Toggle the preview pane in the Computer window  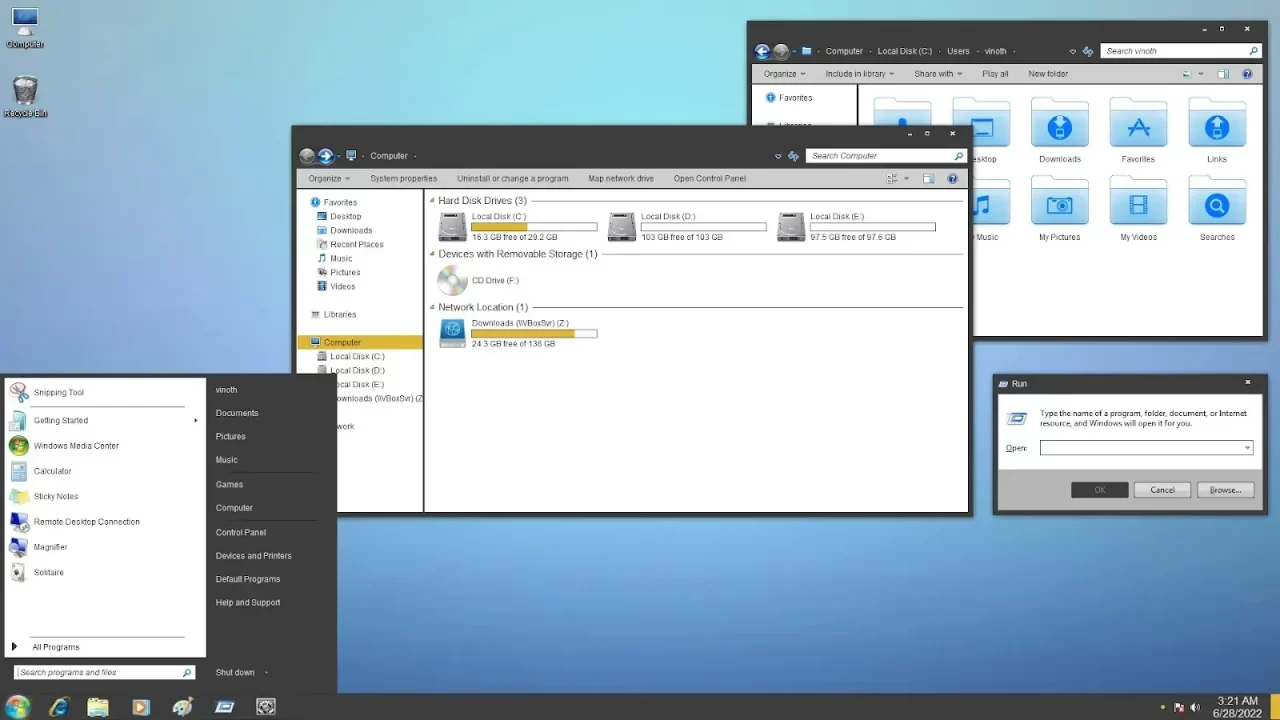click(928, 179)
